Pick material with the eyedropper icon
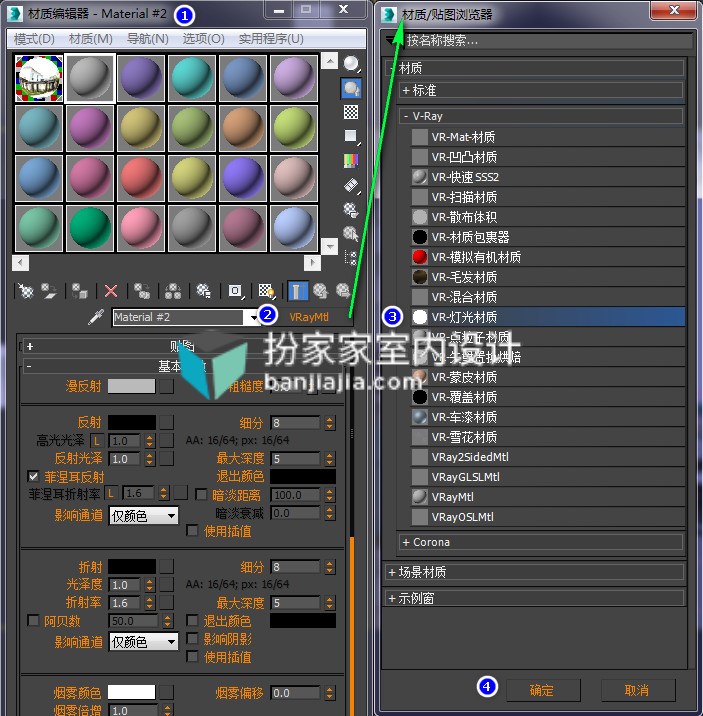Image resolution: width=703 pixels, height=716 pixels. pyautogui.click(x=96, y=316)
